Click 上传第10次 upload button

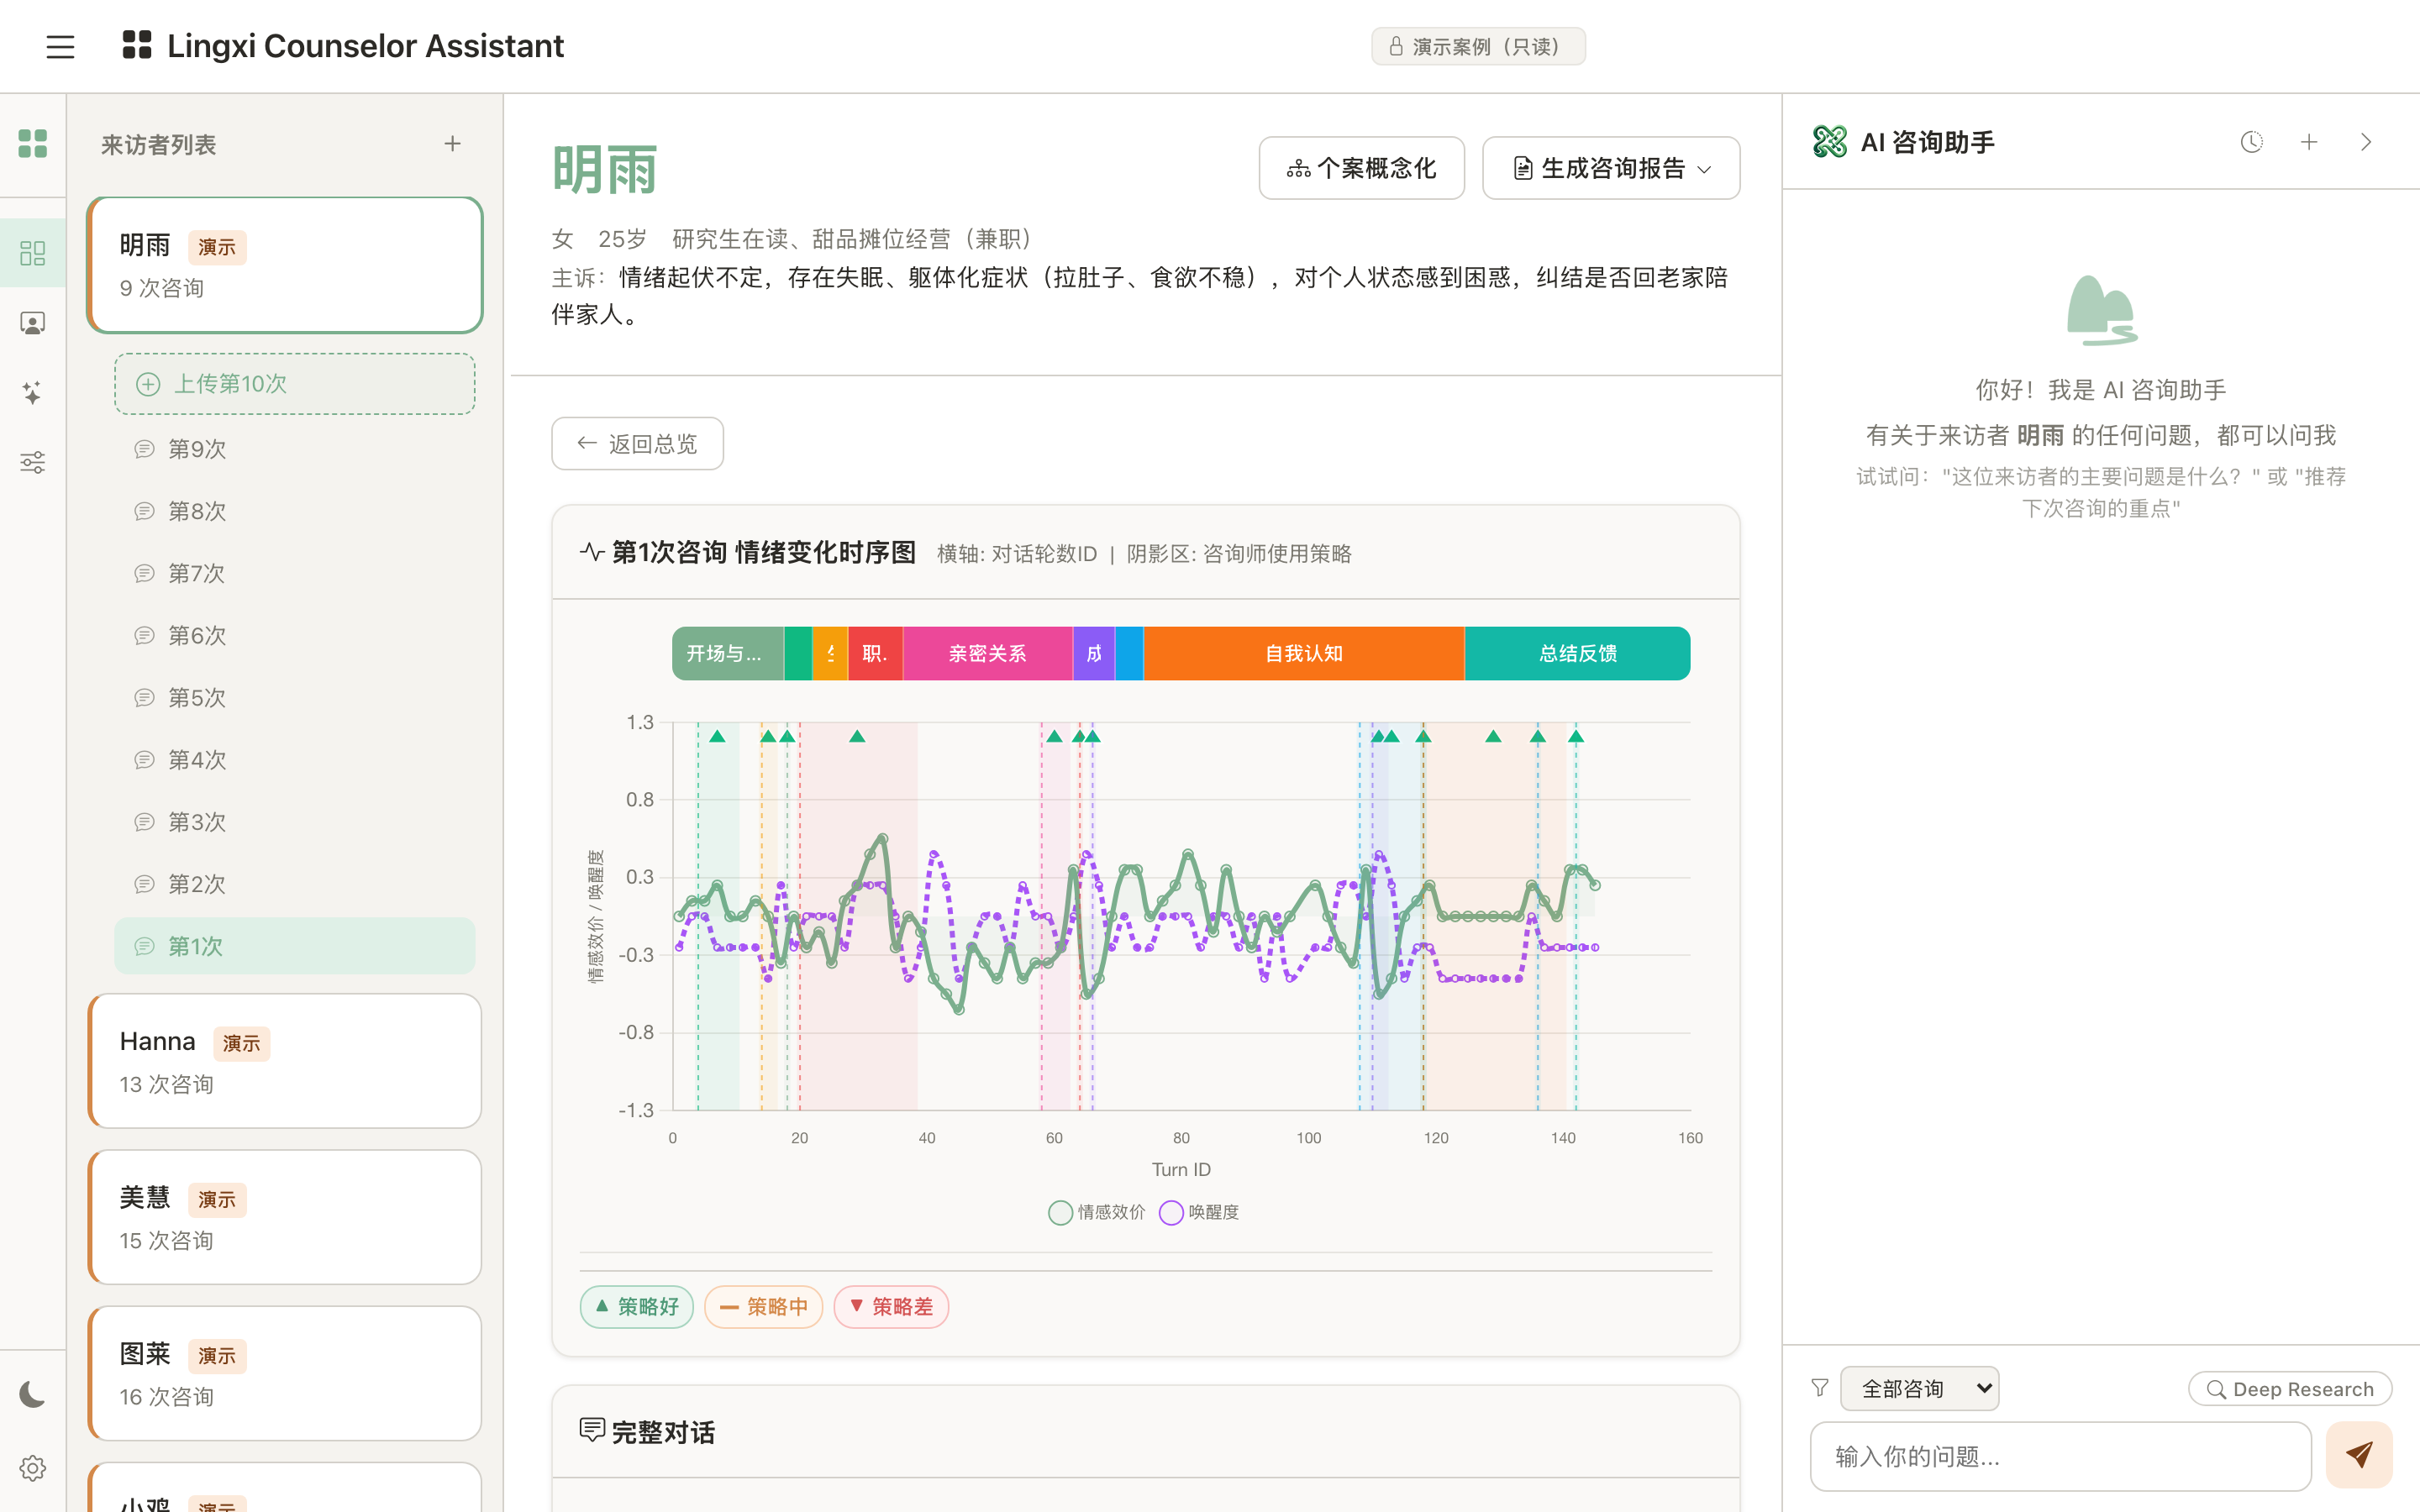pyautogui.click(x=294, y=383)
